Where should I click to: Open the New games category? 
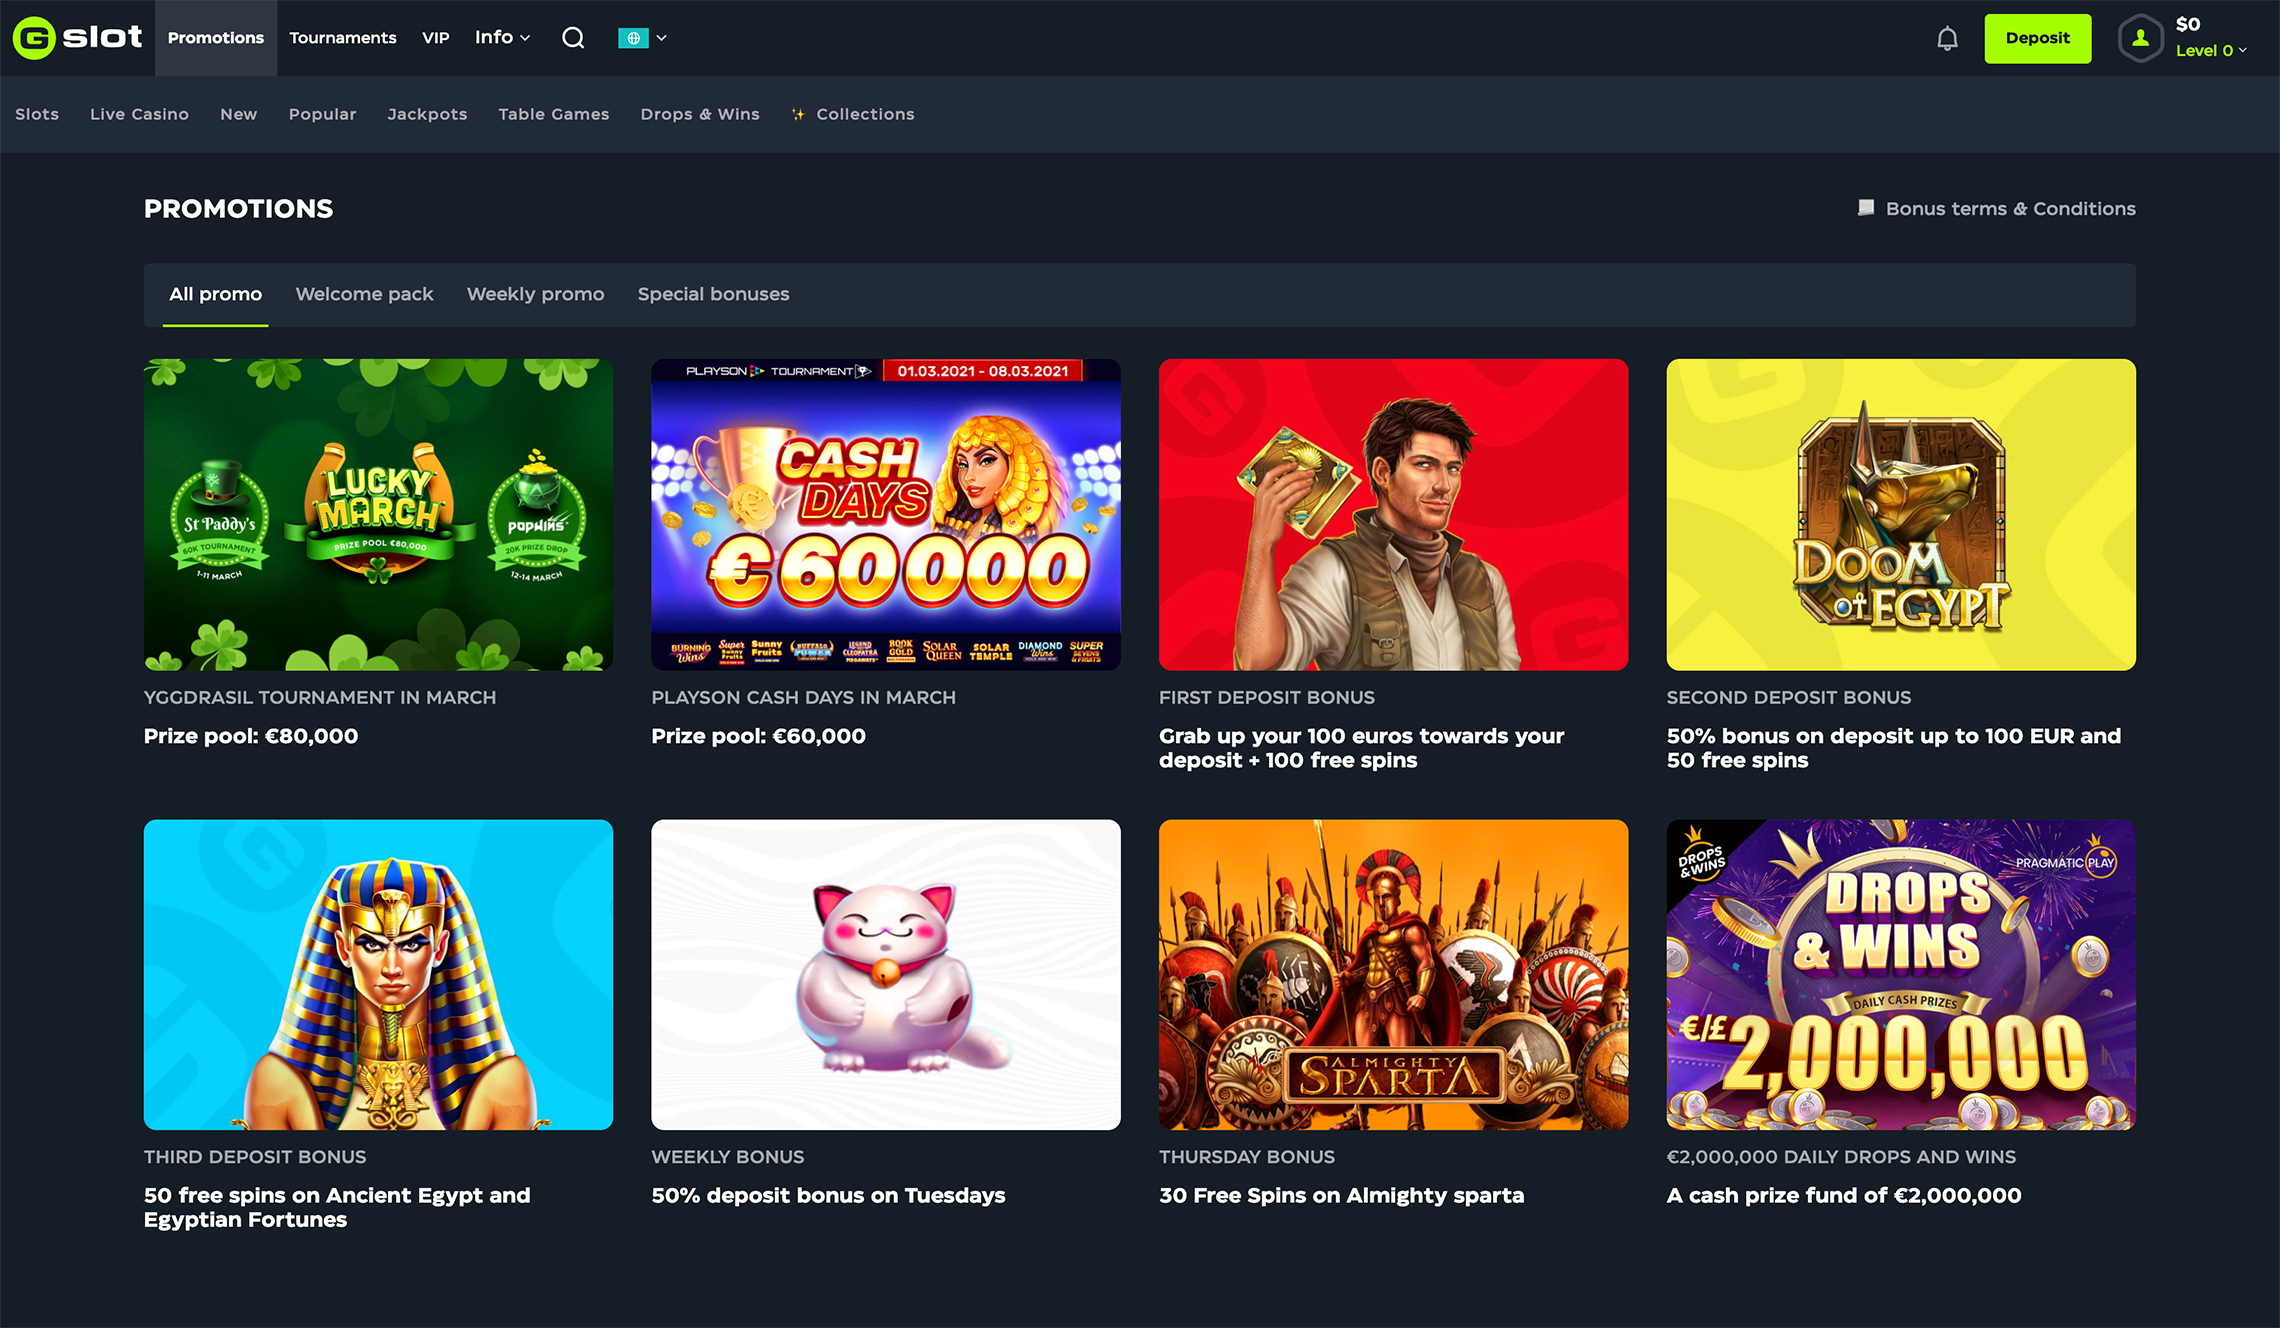tap(239, 114)
